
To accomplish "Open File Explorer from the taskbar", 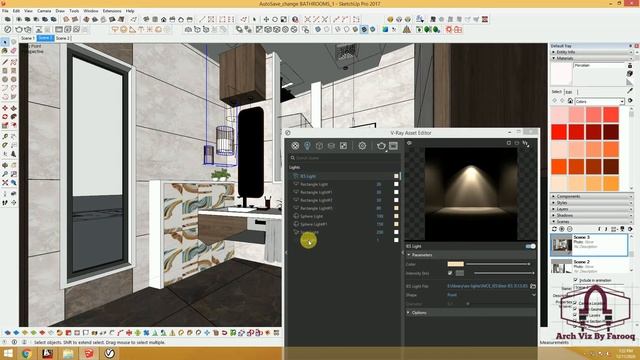I will [x=68, y=353].
